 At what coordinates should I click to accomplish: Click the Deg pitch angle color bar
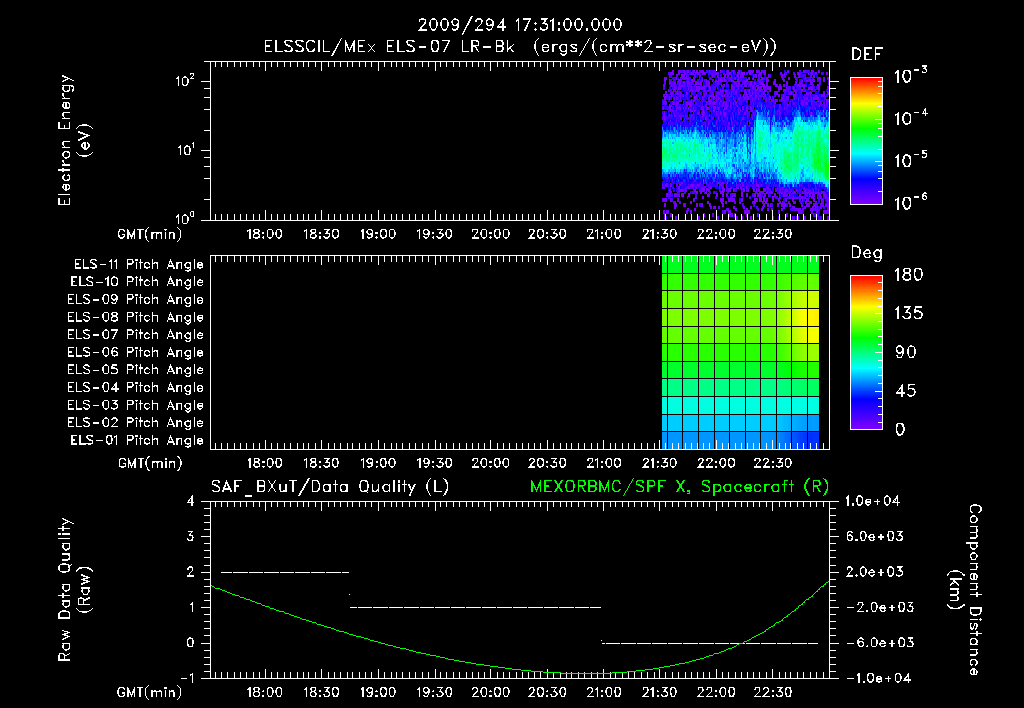tap(867, 353)
